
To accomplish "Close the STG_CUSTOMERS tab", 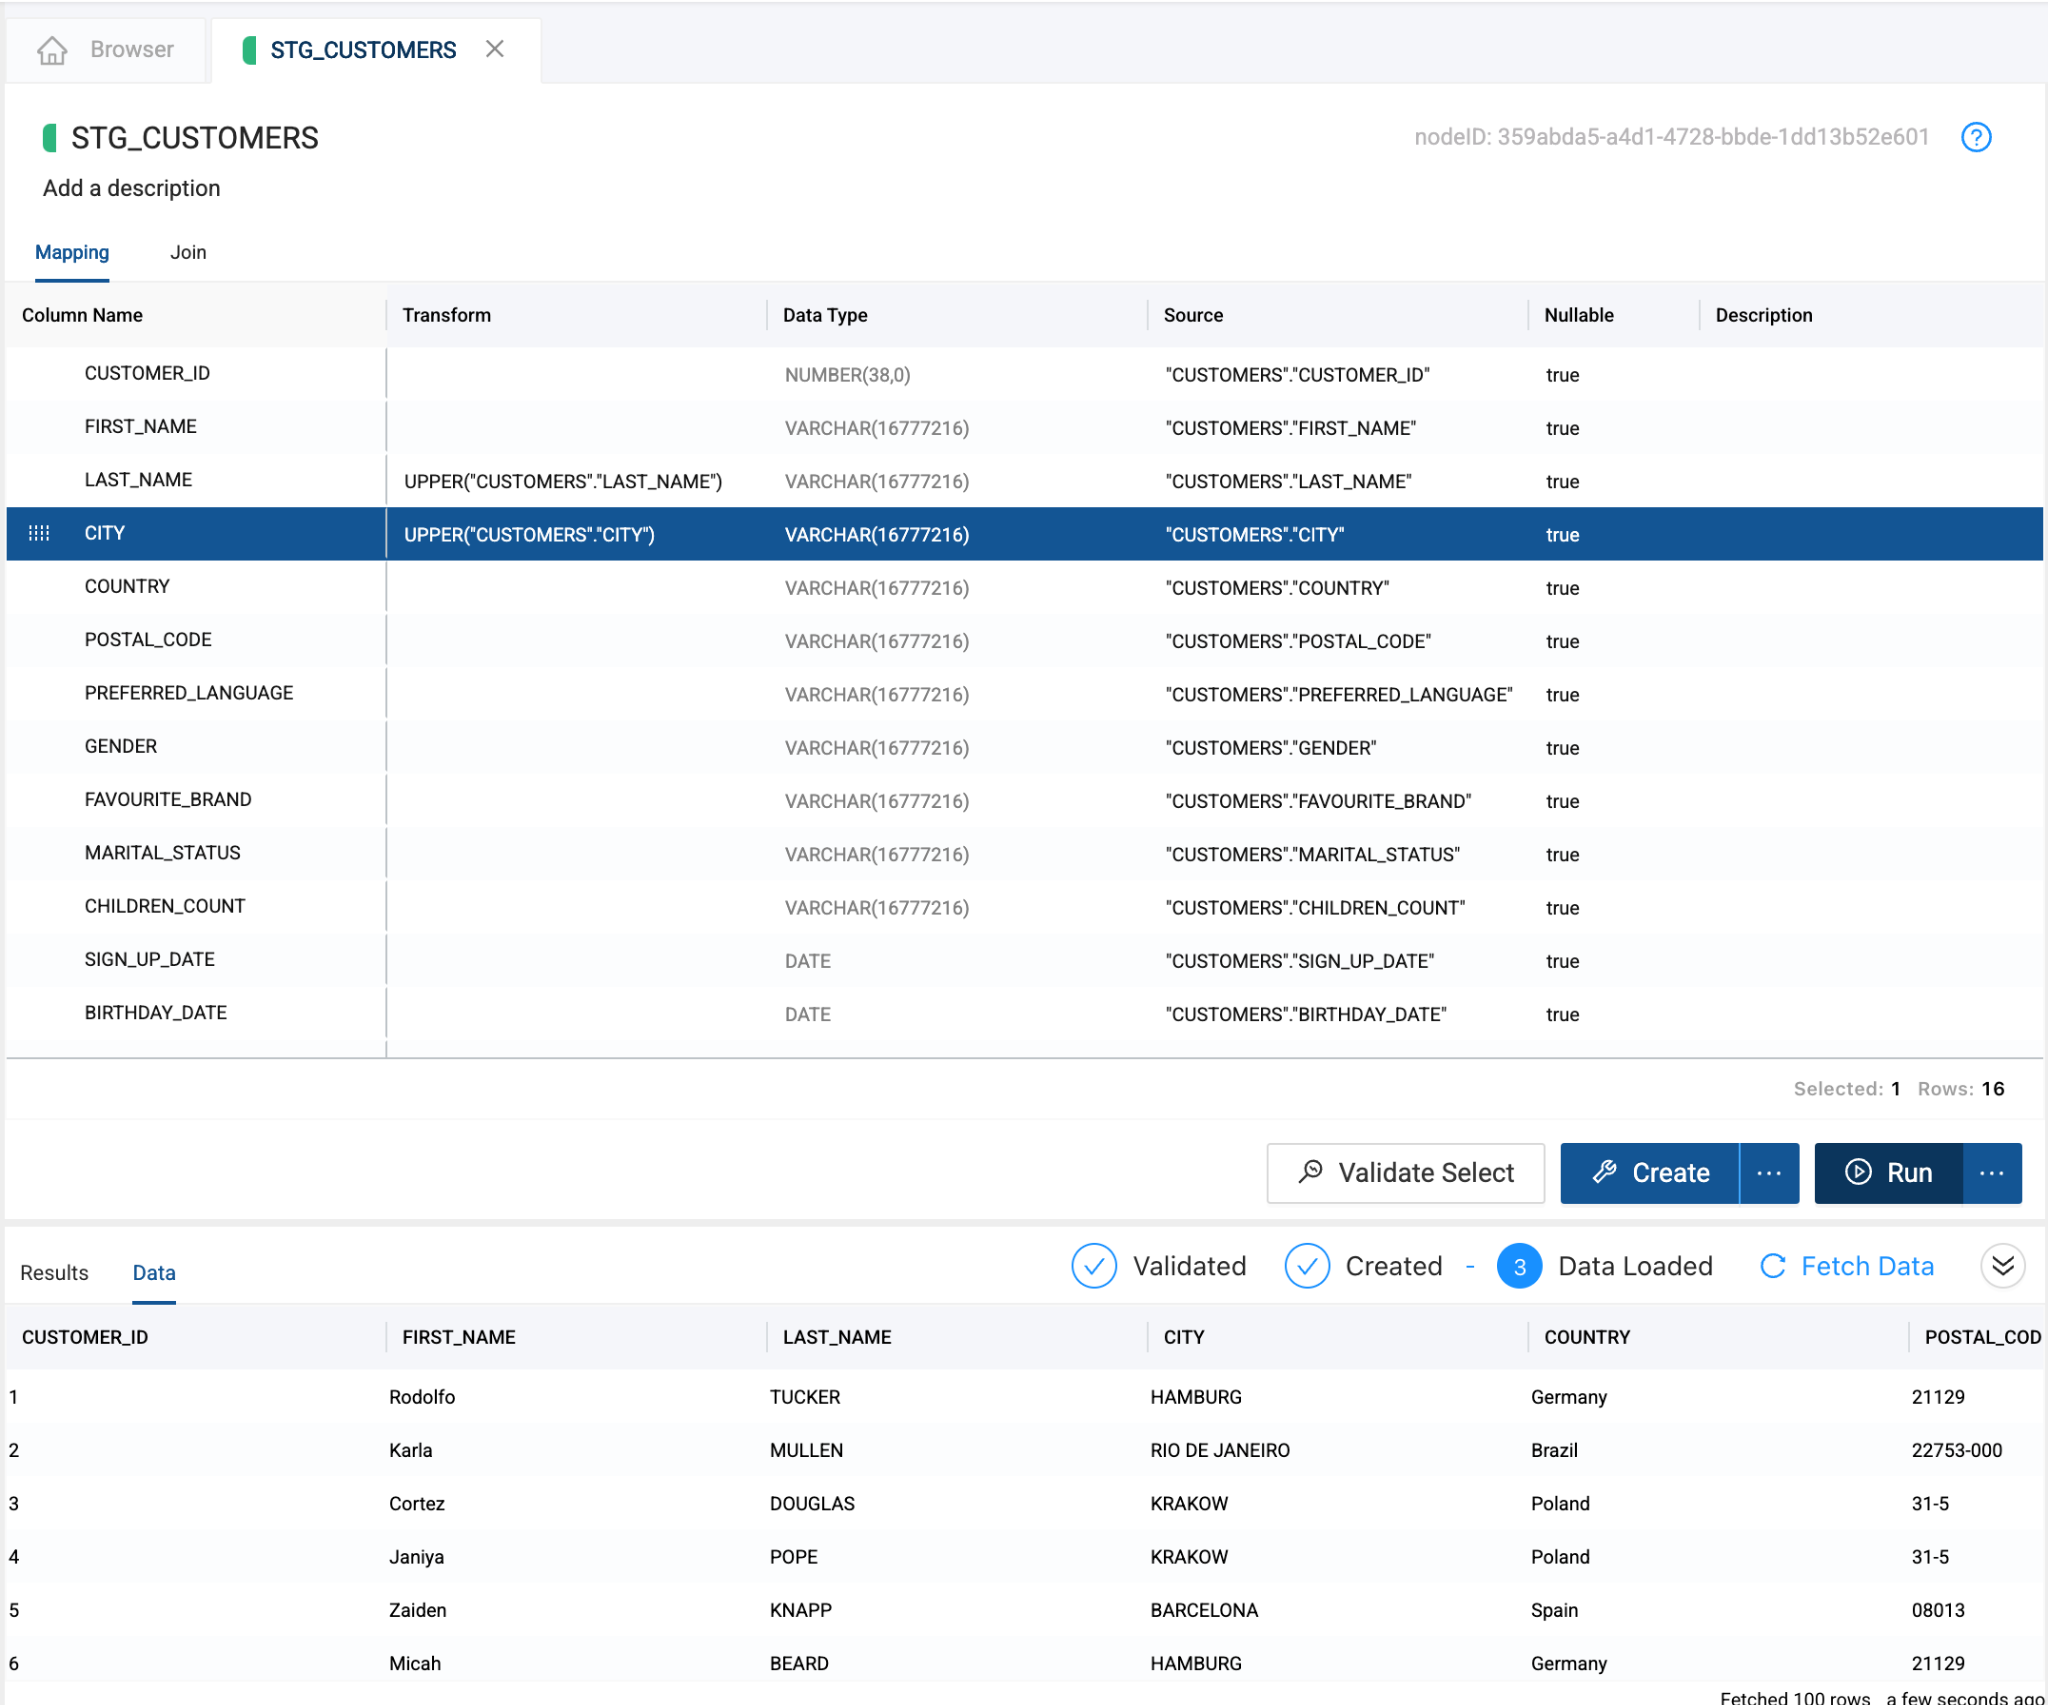I will click(x=495, y=49).
